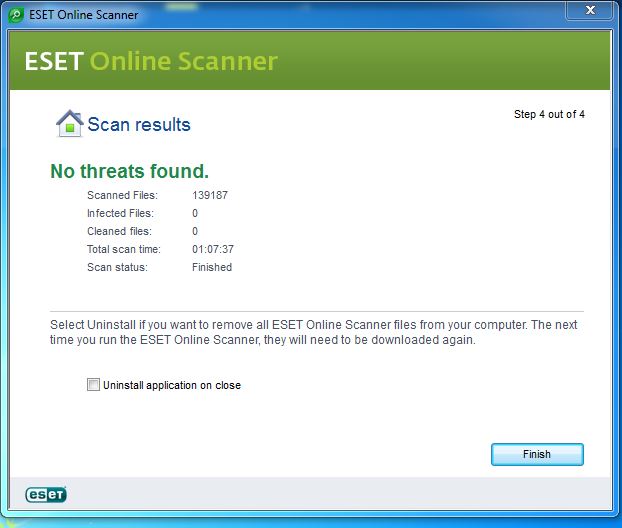The width and height of the screenshot is (622, 528).
Task: Click the 'Scan results' heading
Action: click(139, 125)
